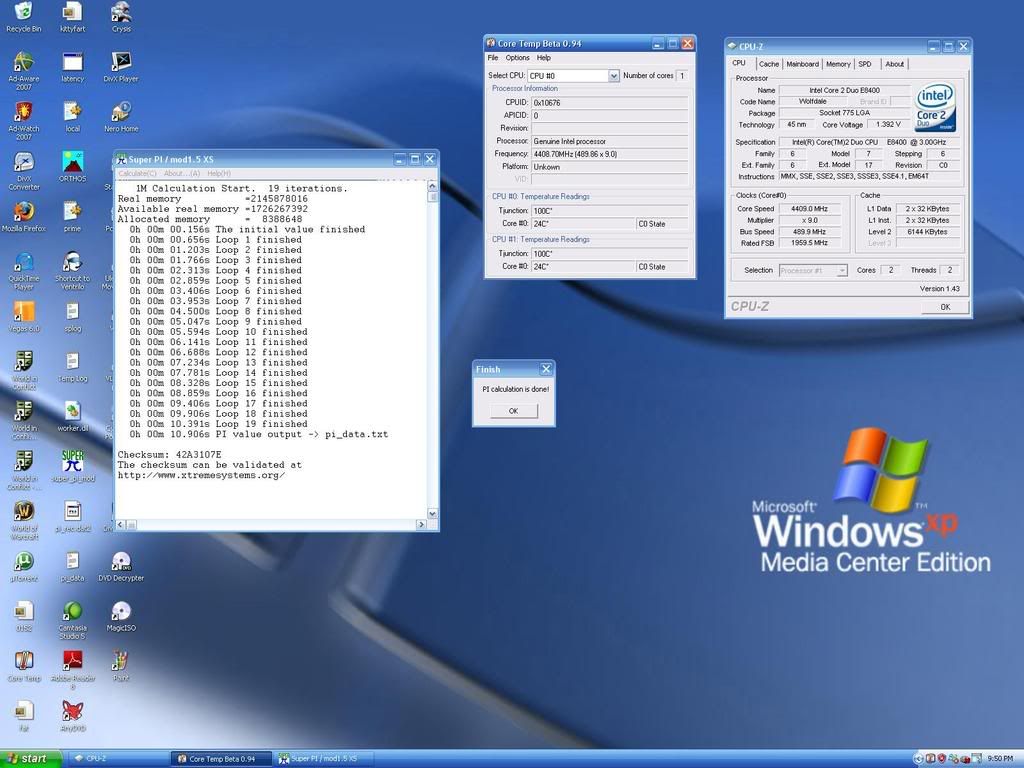Switch to the CPU tab in CPU-Z
This screenshot has width=1024, height=768.
[739, 63]
